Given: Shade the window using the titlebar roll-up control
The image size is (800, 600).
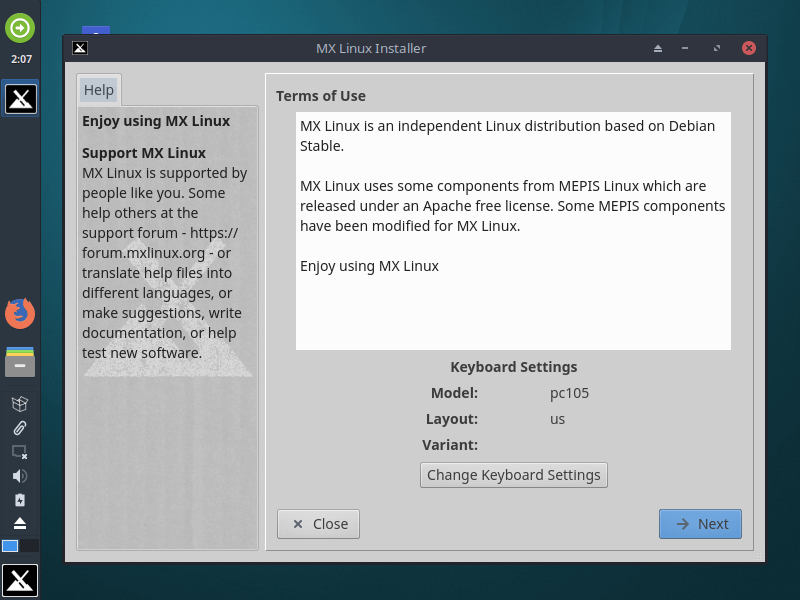Looking at the screenshot, I should (717, 47).
